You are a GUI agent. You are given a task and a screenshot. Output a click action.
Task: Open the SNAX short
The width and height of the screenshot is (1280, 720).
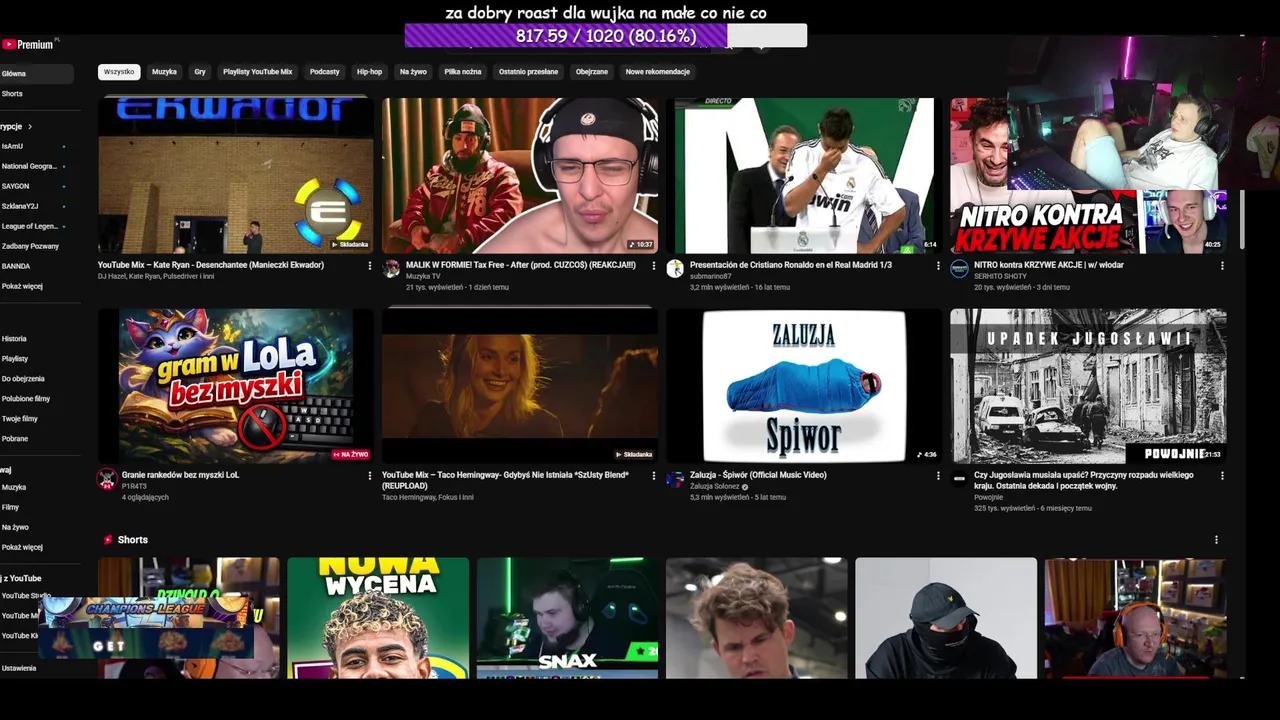click(567, 618)
